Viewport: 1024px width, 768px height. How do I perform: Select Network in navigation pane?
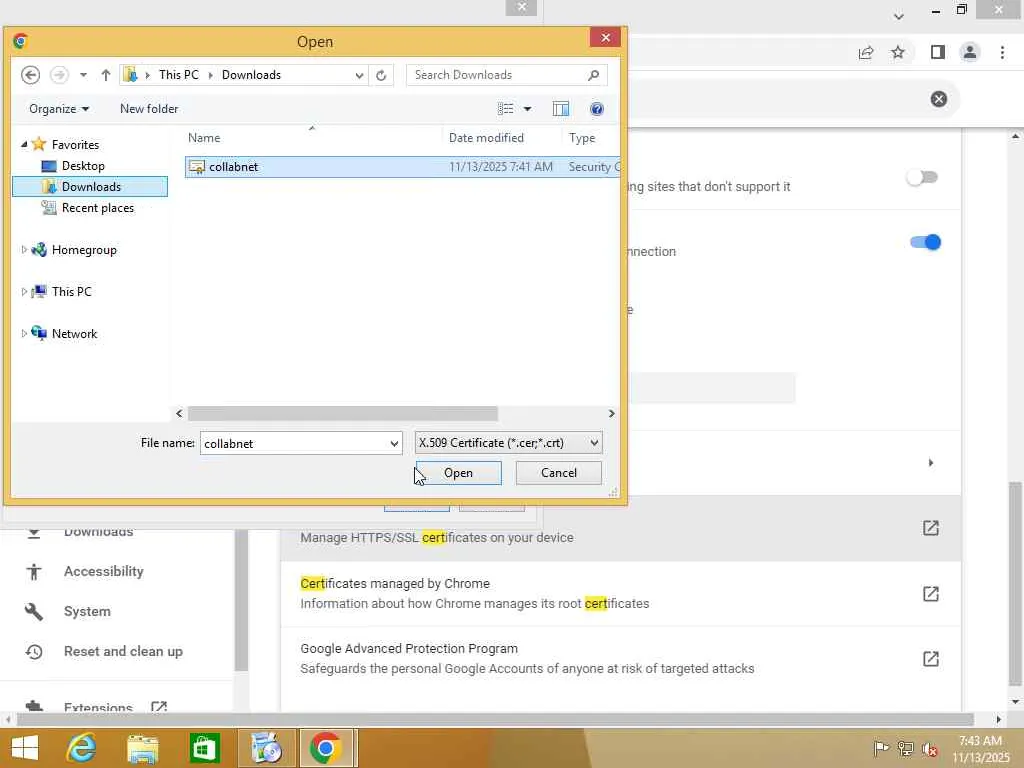pos(74,334)
